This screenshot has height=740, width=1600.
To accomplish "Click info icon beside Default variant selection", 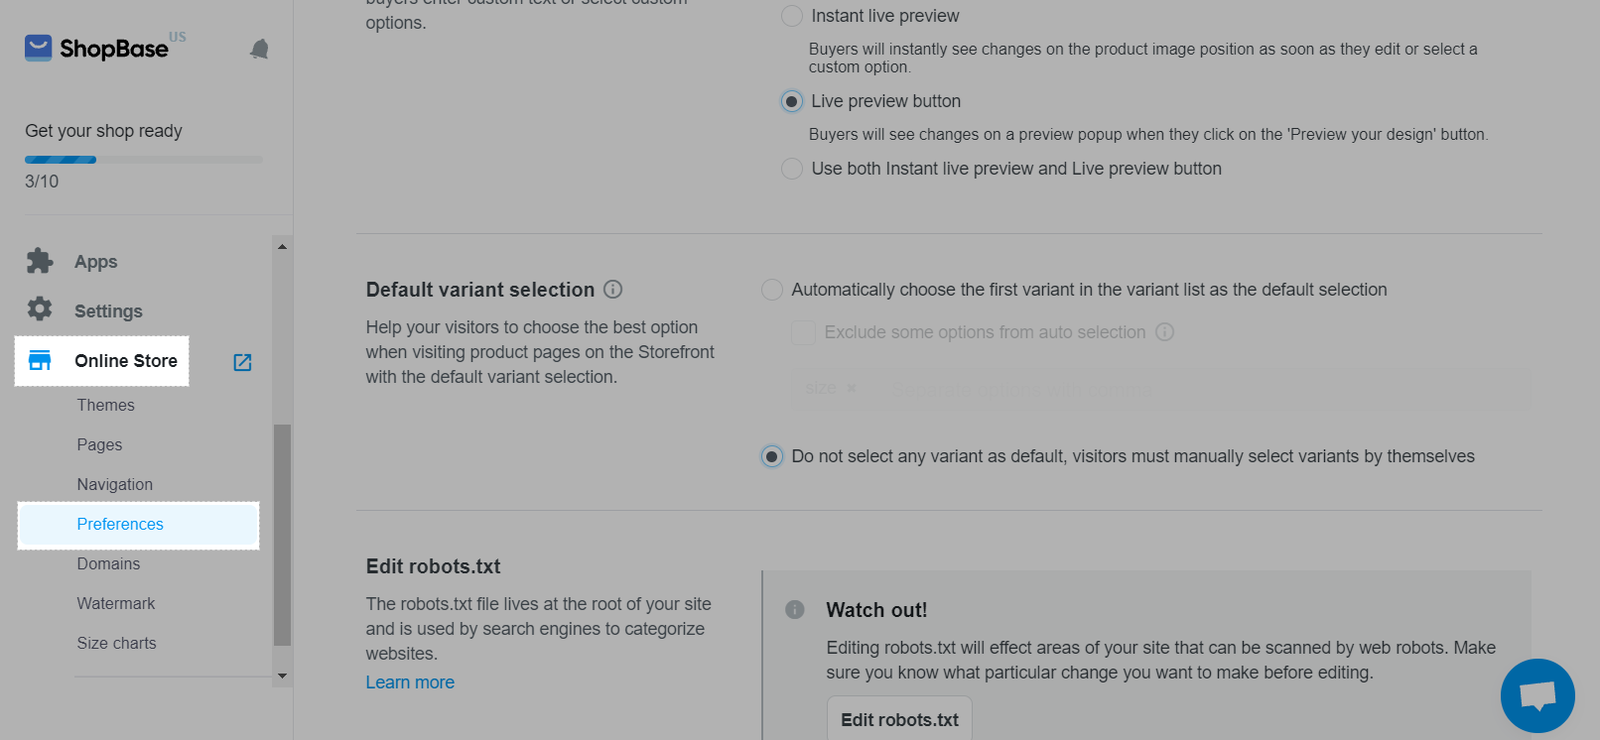I will tap(613, 289).
